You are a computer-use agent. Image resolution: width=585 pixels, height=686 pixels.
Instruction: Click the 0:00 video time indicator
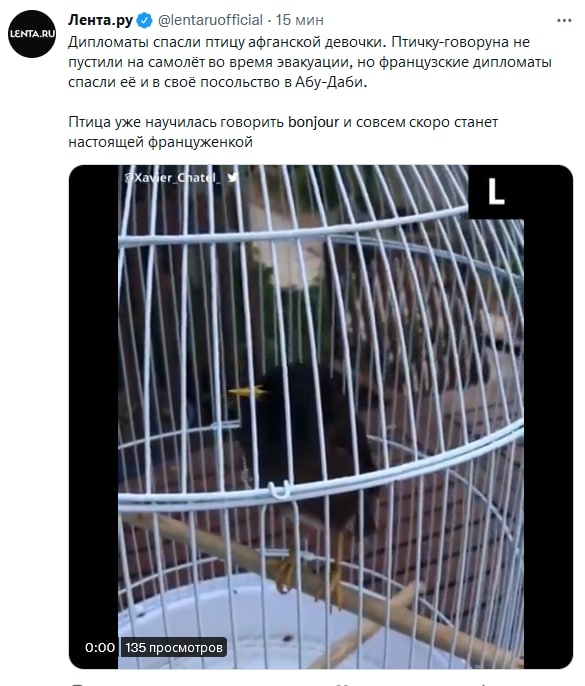(100, 647)
